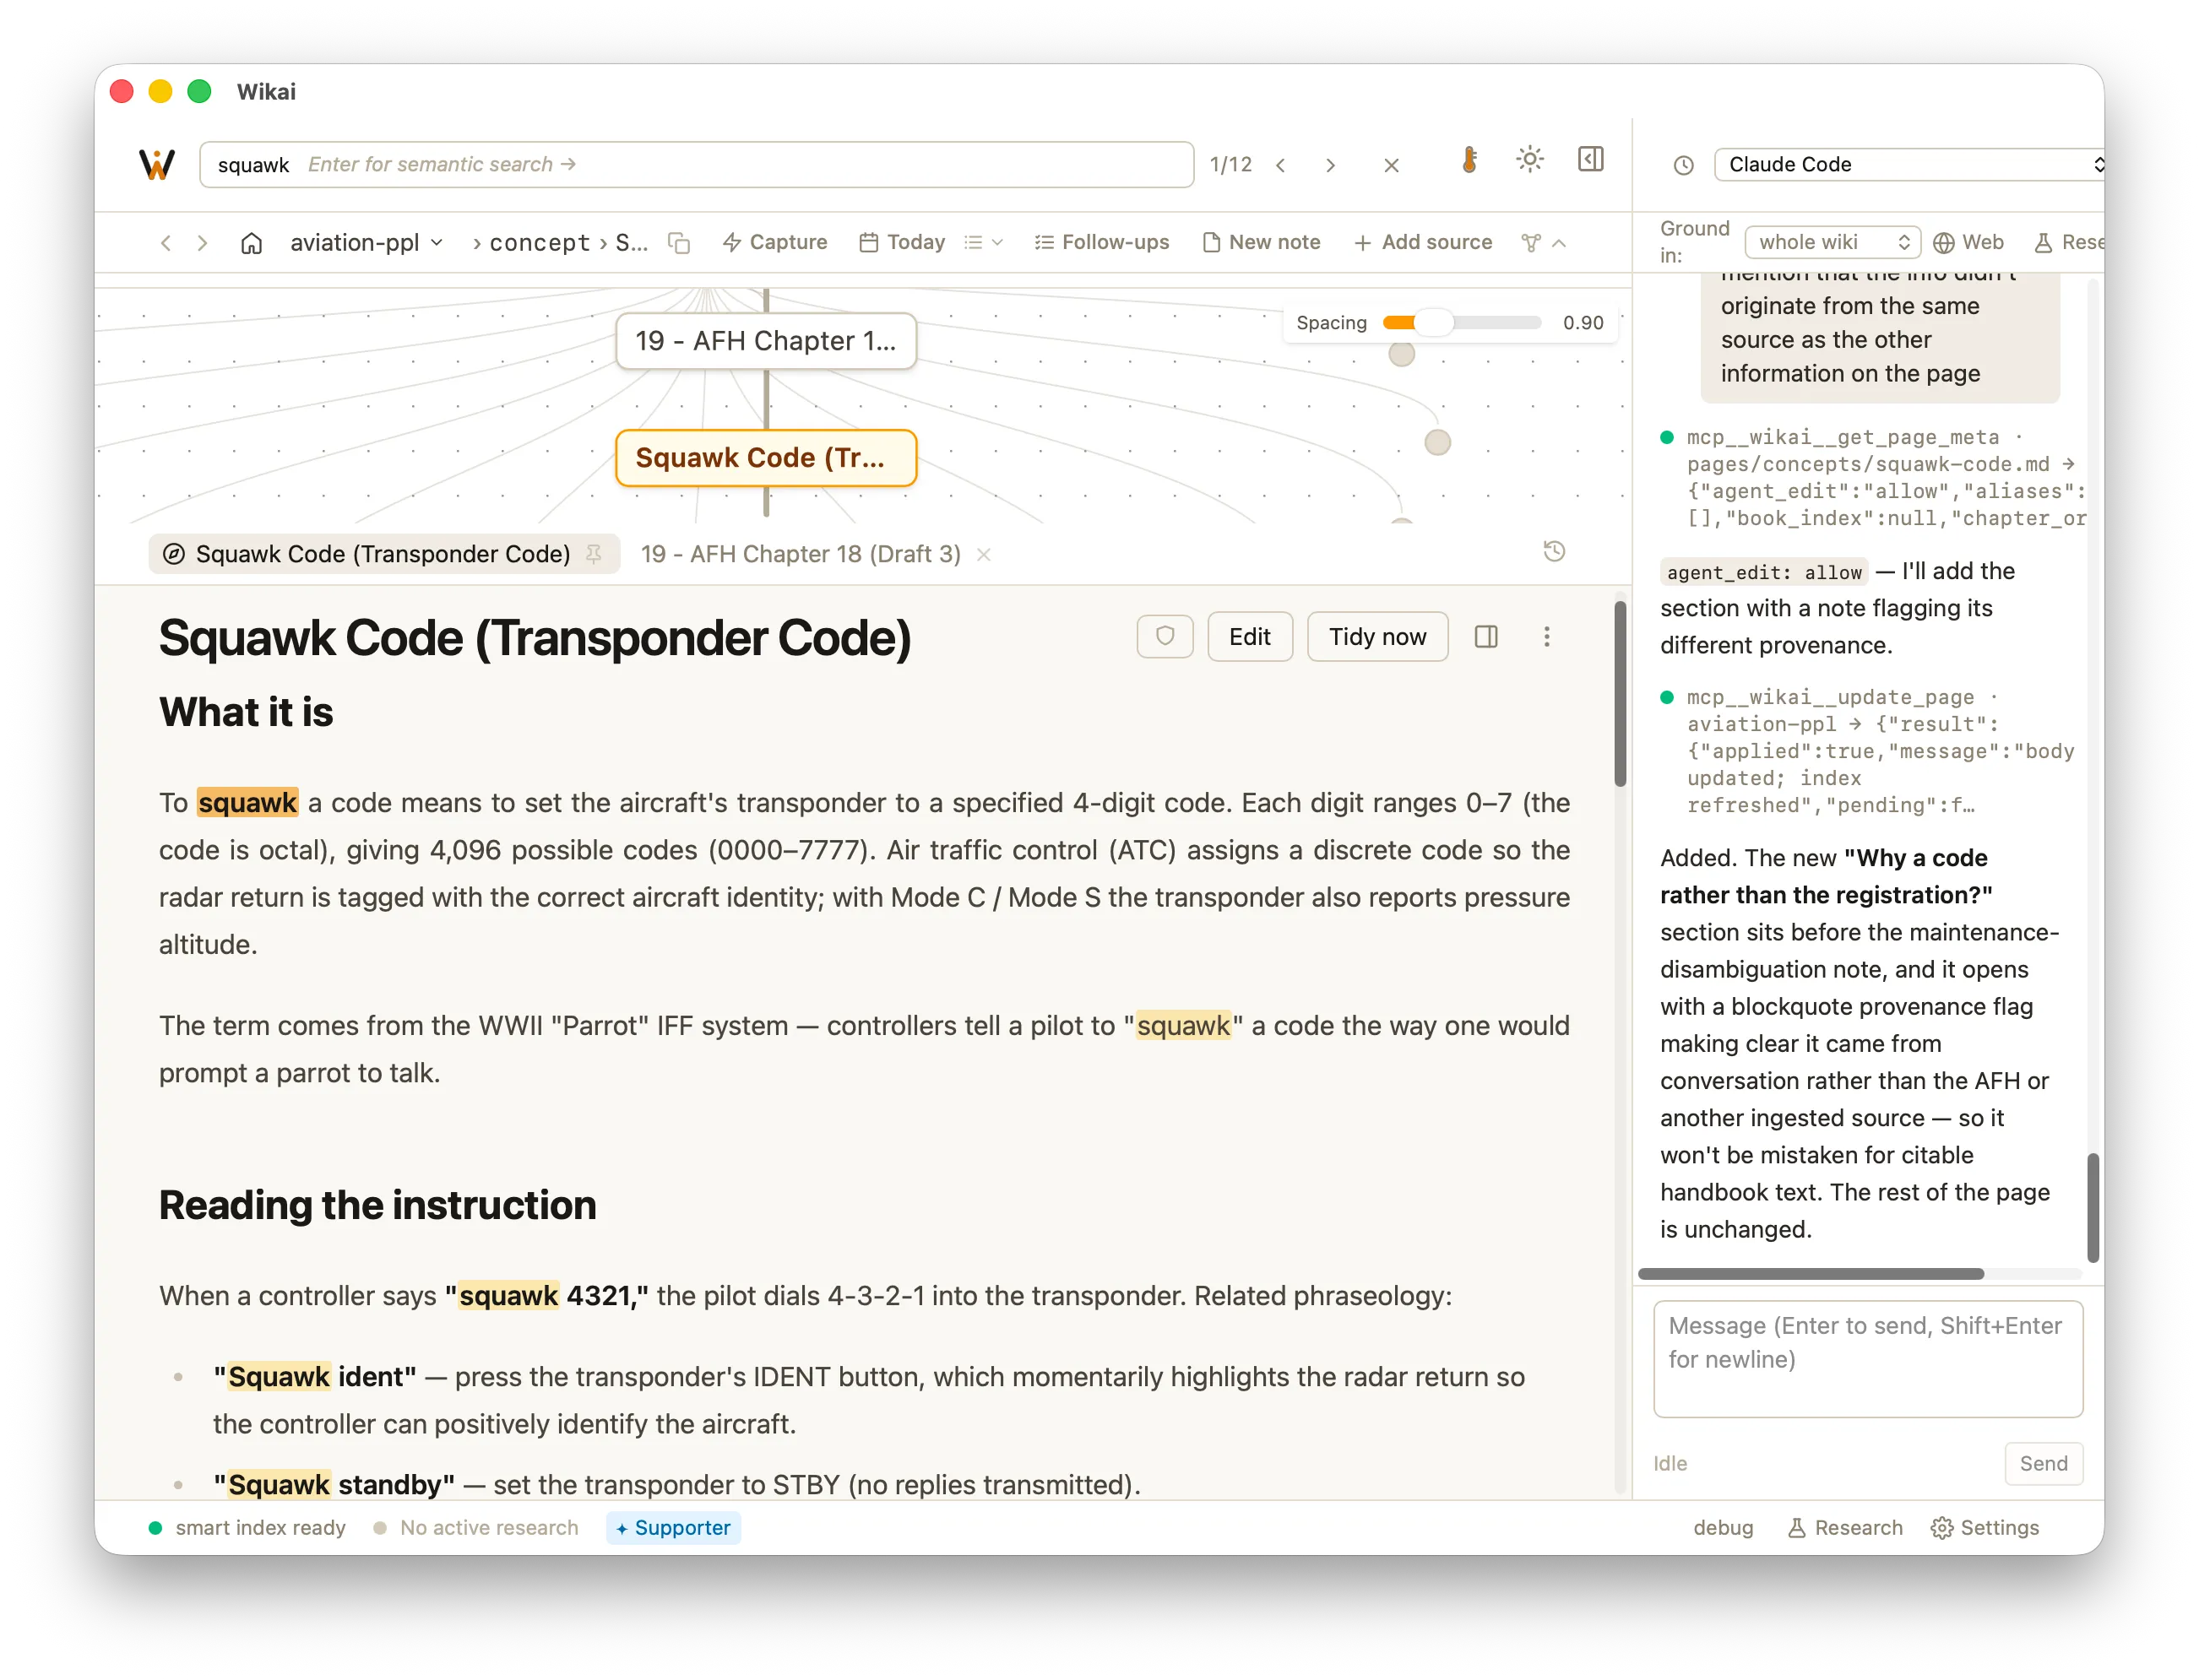Image resolution: width=2199 pixels, height=1680 pixels.
Task: Select the Squawk Code graph node
Action: 766,458
